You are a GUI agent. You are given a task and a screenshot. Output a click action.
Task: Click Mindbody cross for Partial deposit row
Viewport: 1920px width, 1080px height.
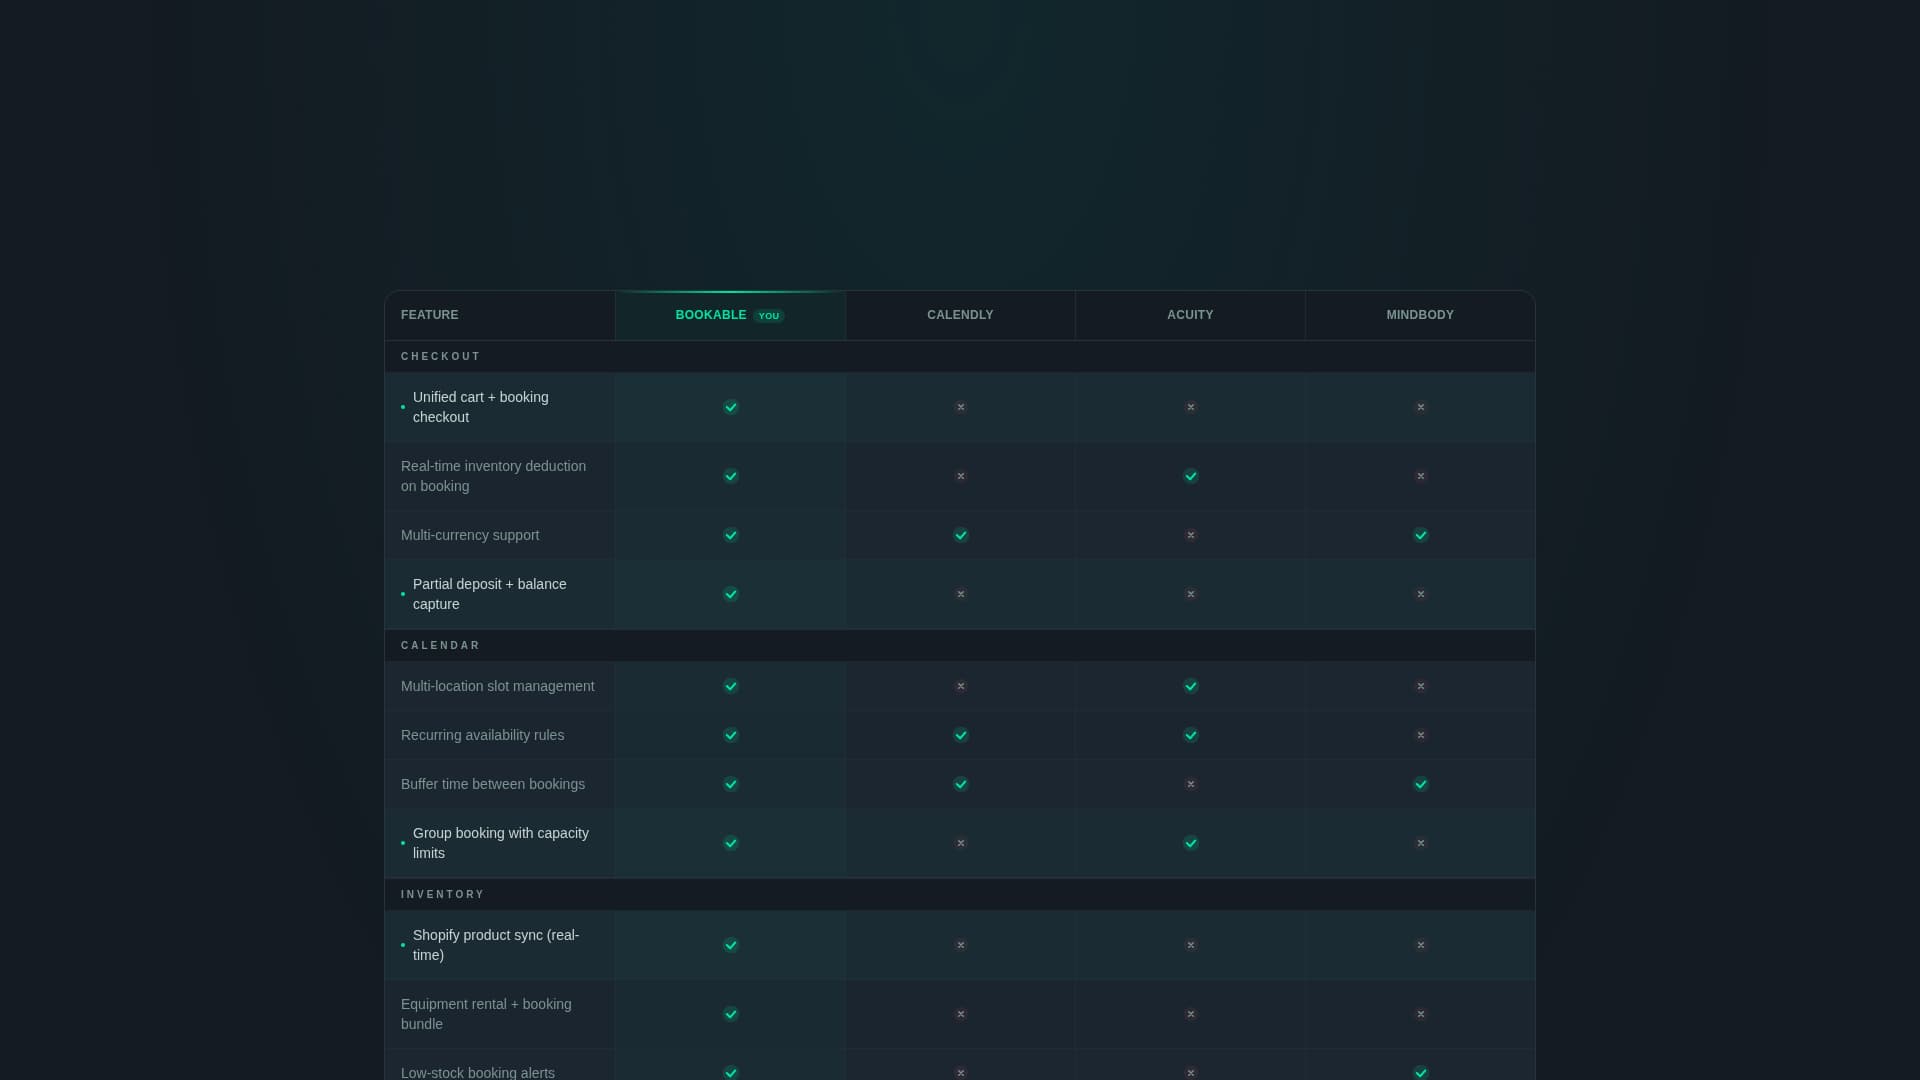coord(1421,594)
